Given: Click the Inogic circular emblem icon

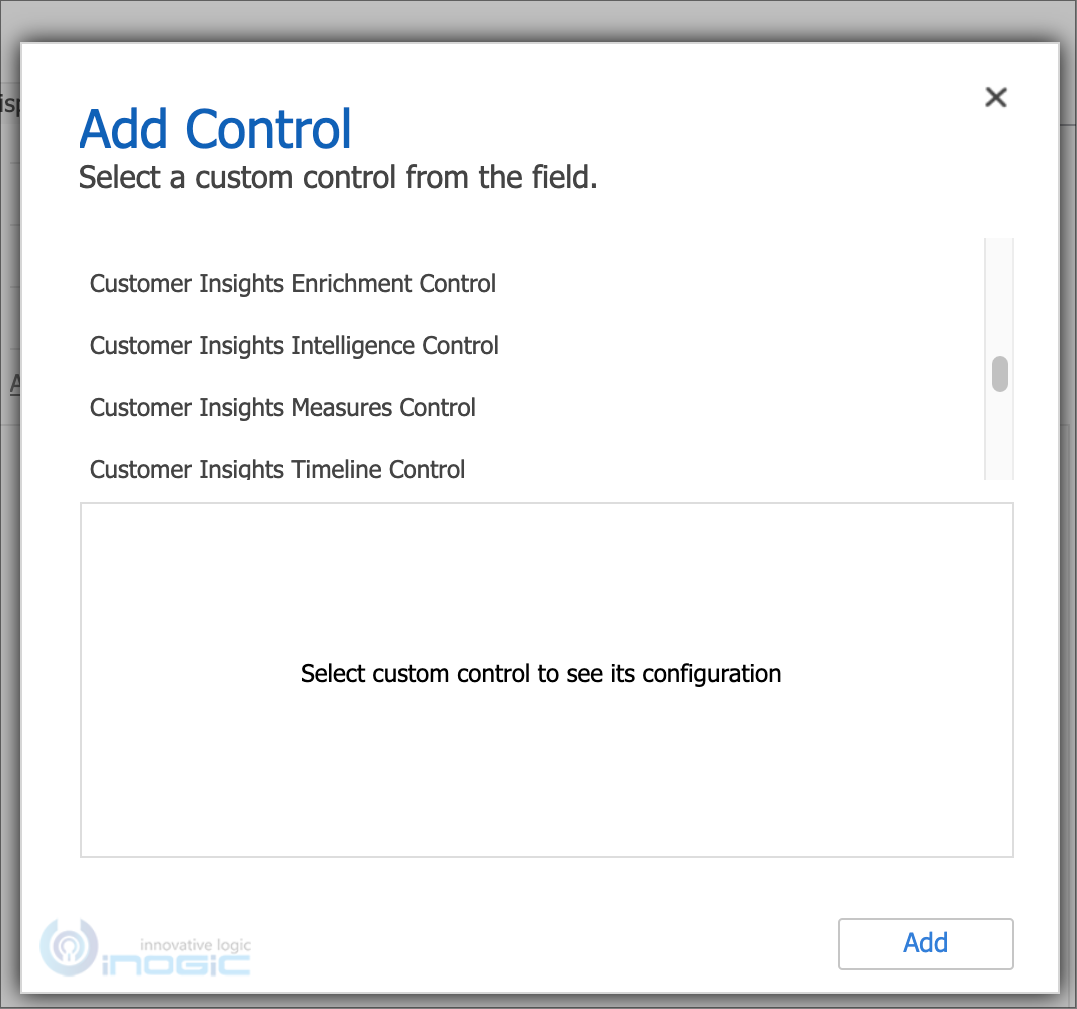Looking at the screenshot, I should 69,948.
